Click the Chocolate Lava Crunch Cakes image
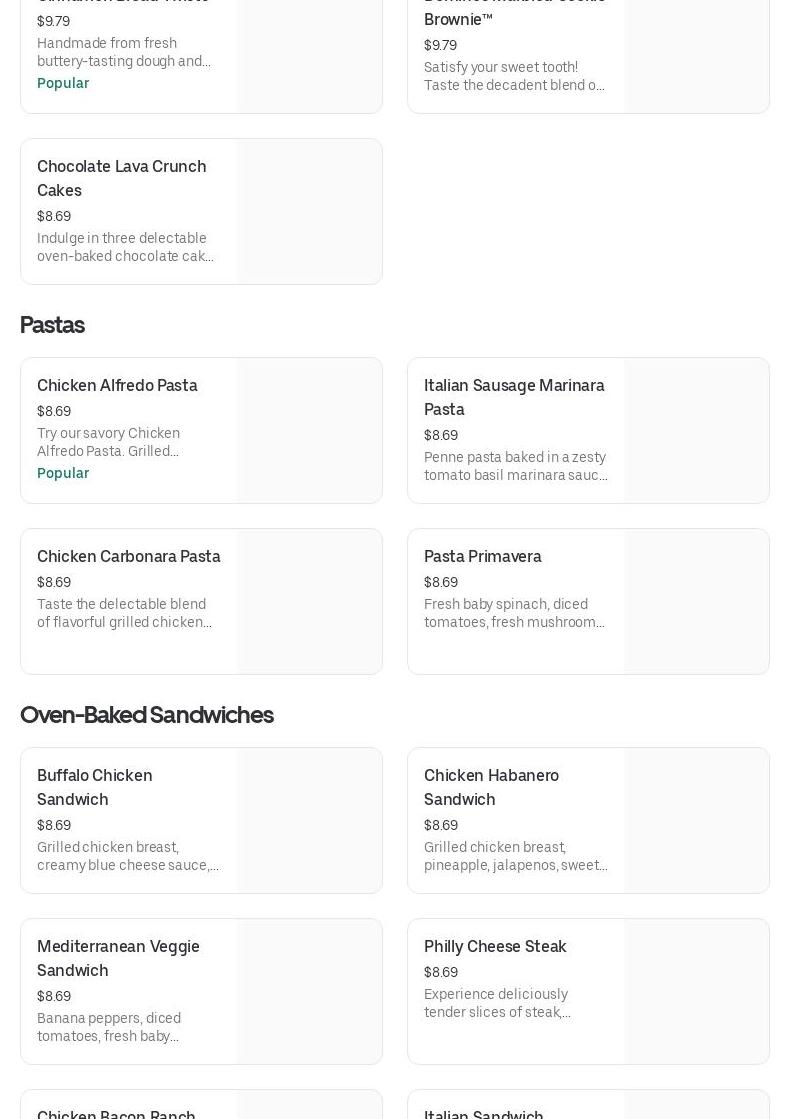 click(x=309, y=212)
